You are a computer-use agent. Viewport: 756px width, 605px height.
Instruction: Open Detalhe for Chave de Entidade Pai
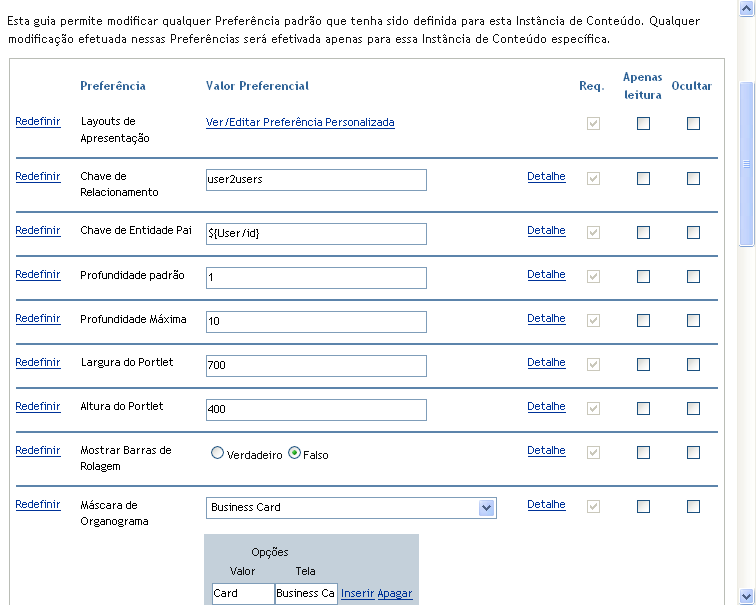546,231
